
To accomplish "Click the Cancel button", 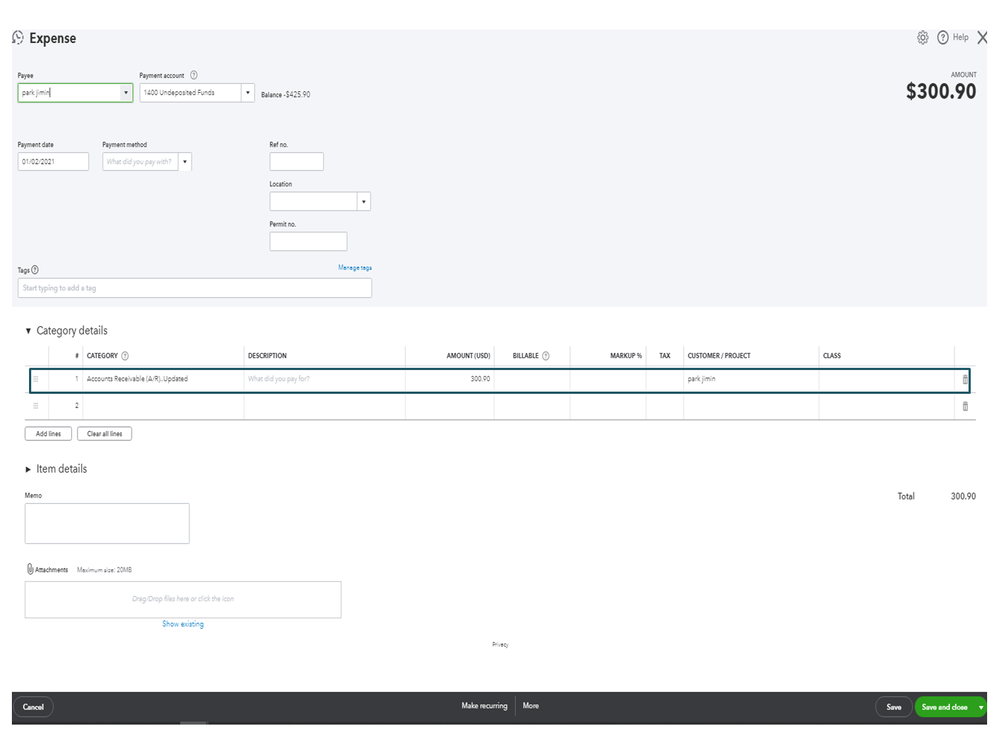I will pyautogui.click(x=33, y=708).
